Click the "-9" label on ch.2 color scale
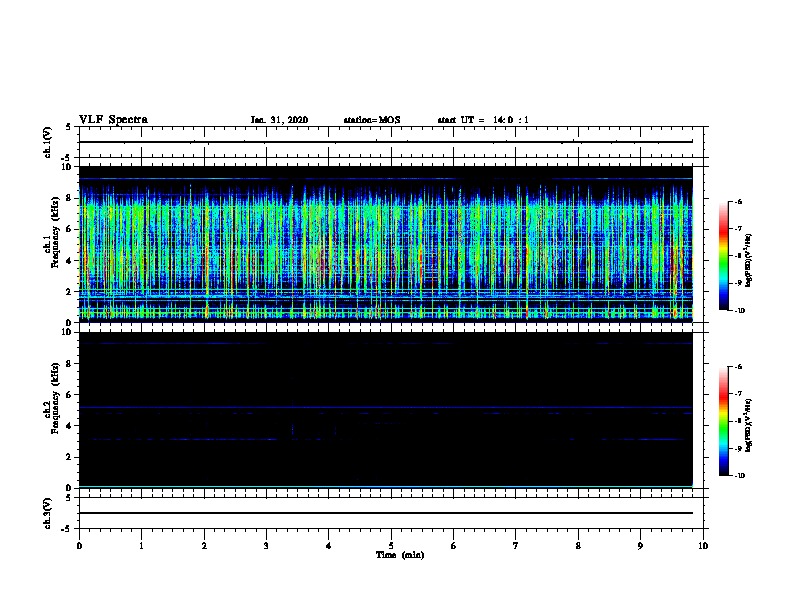Viewport: 792px width, 612px height. [738, 448]
